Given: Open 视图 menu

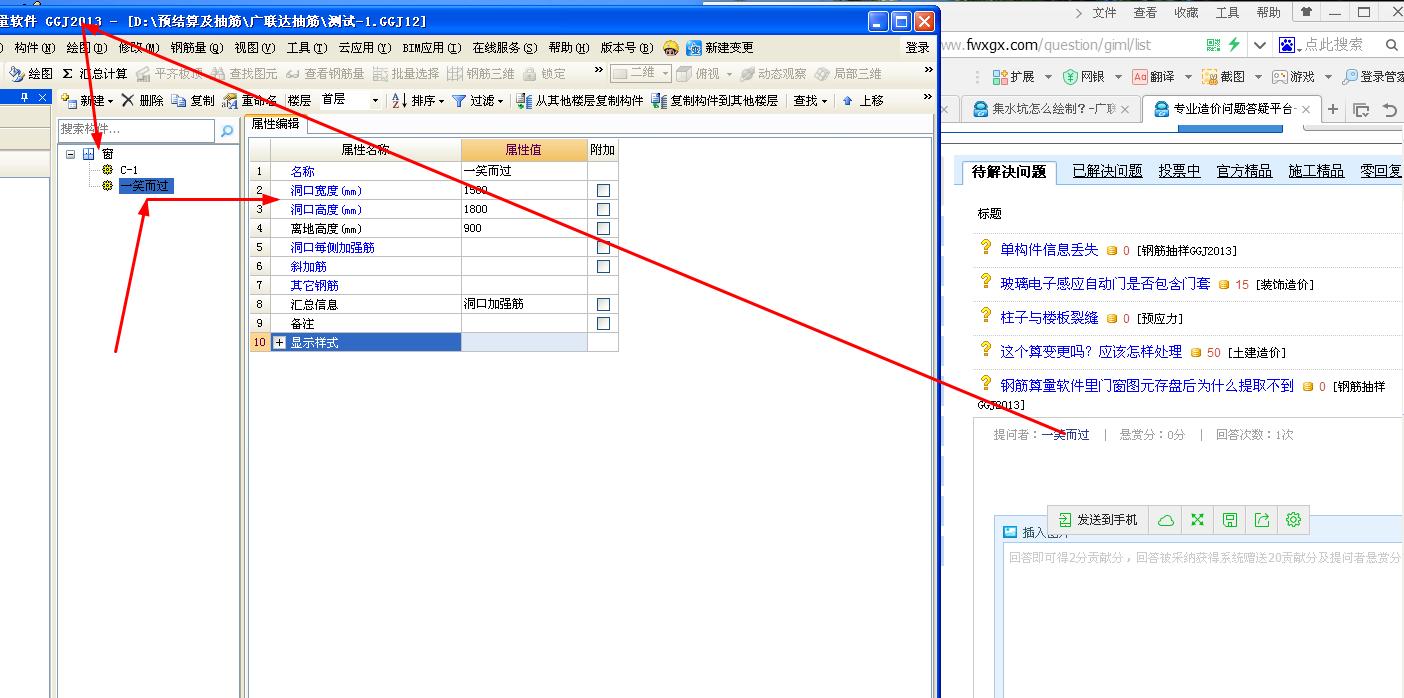Looking at the screenshot, I should (255, 47).
